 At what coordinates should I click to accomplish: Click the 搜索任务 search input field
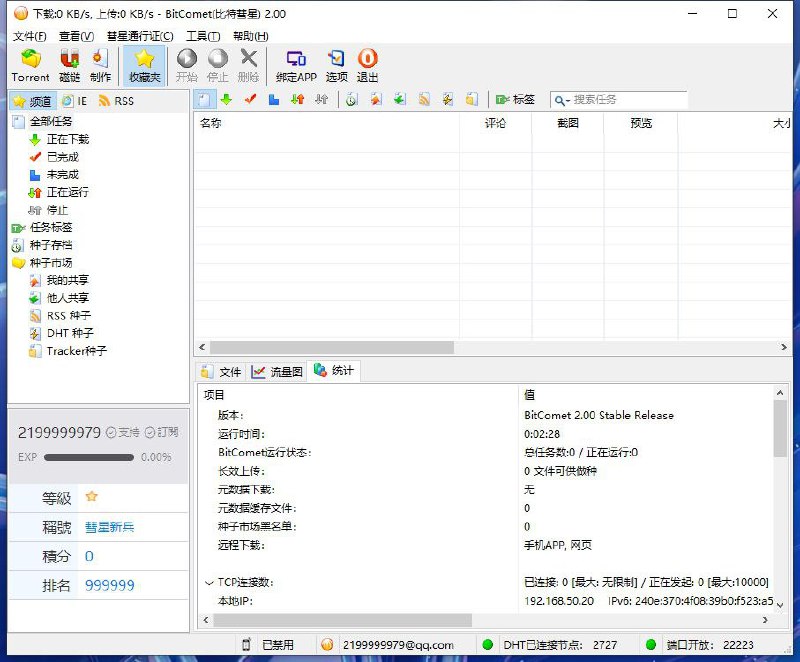point(628,100)
